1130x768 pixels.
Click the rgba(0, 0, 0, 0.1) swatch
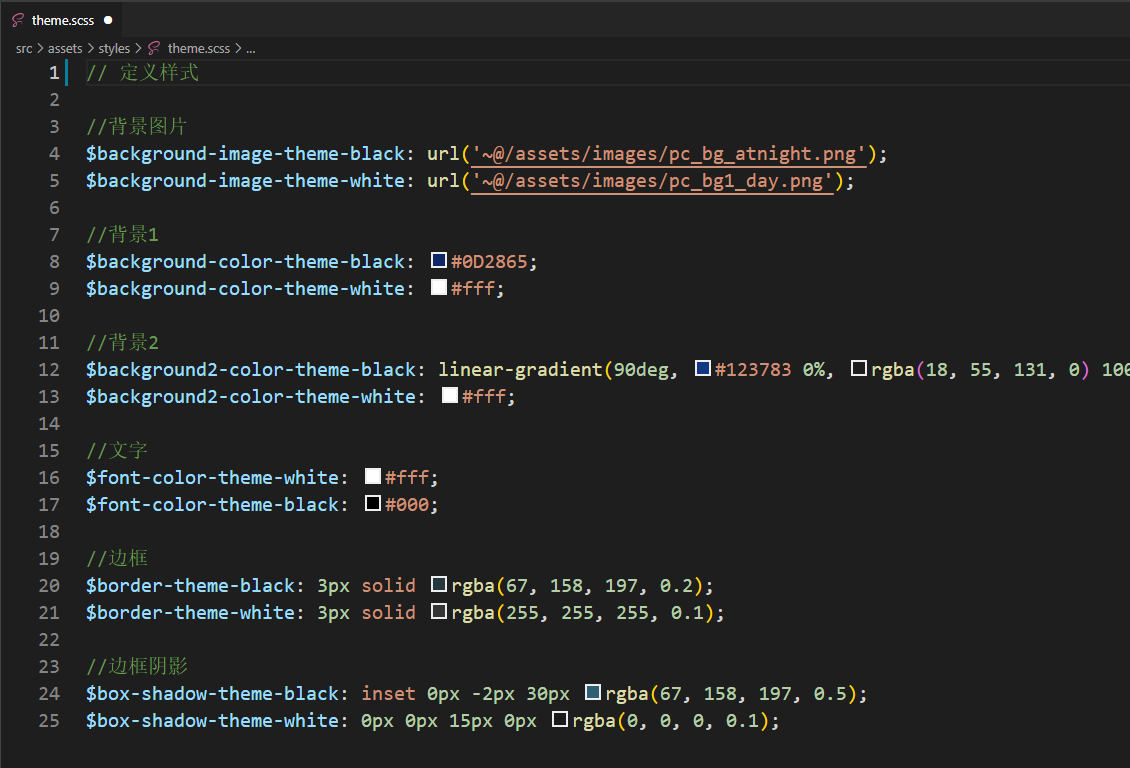pyautogui.click(x=559, y=720)
